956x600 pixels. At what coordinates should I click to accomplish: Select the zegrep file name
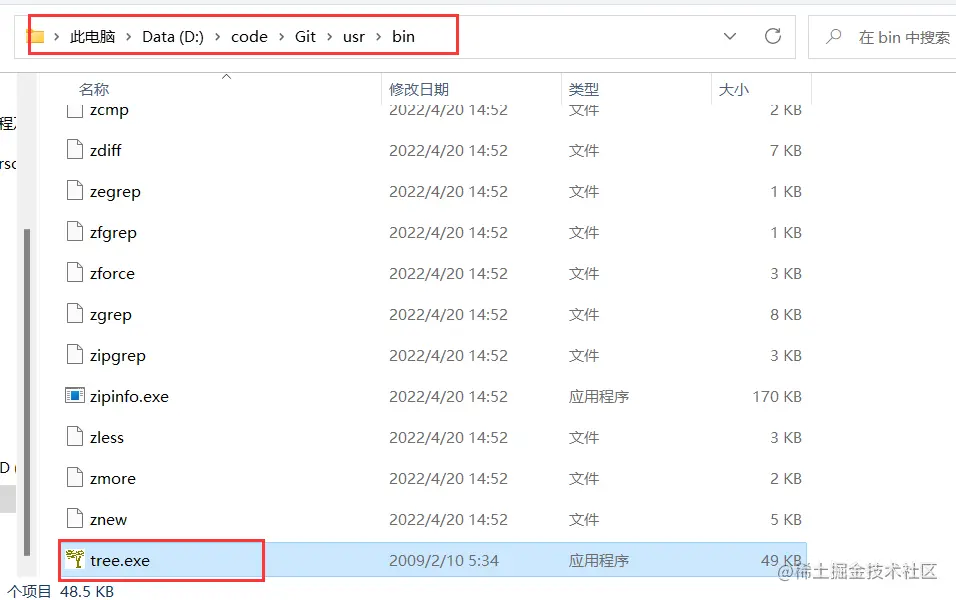(x=115, y=192)
